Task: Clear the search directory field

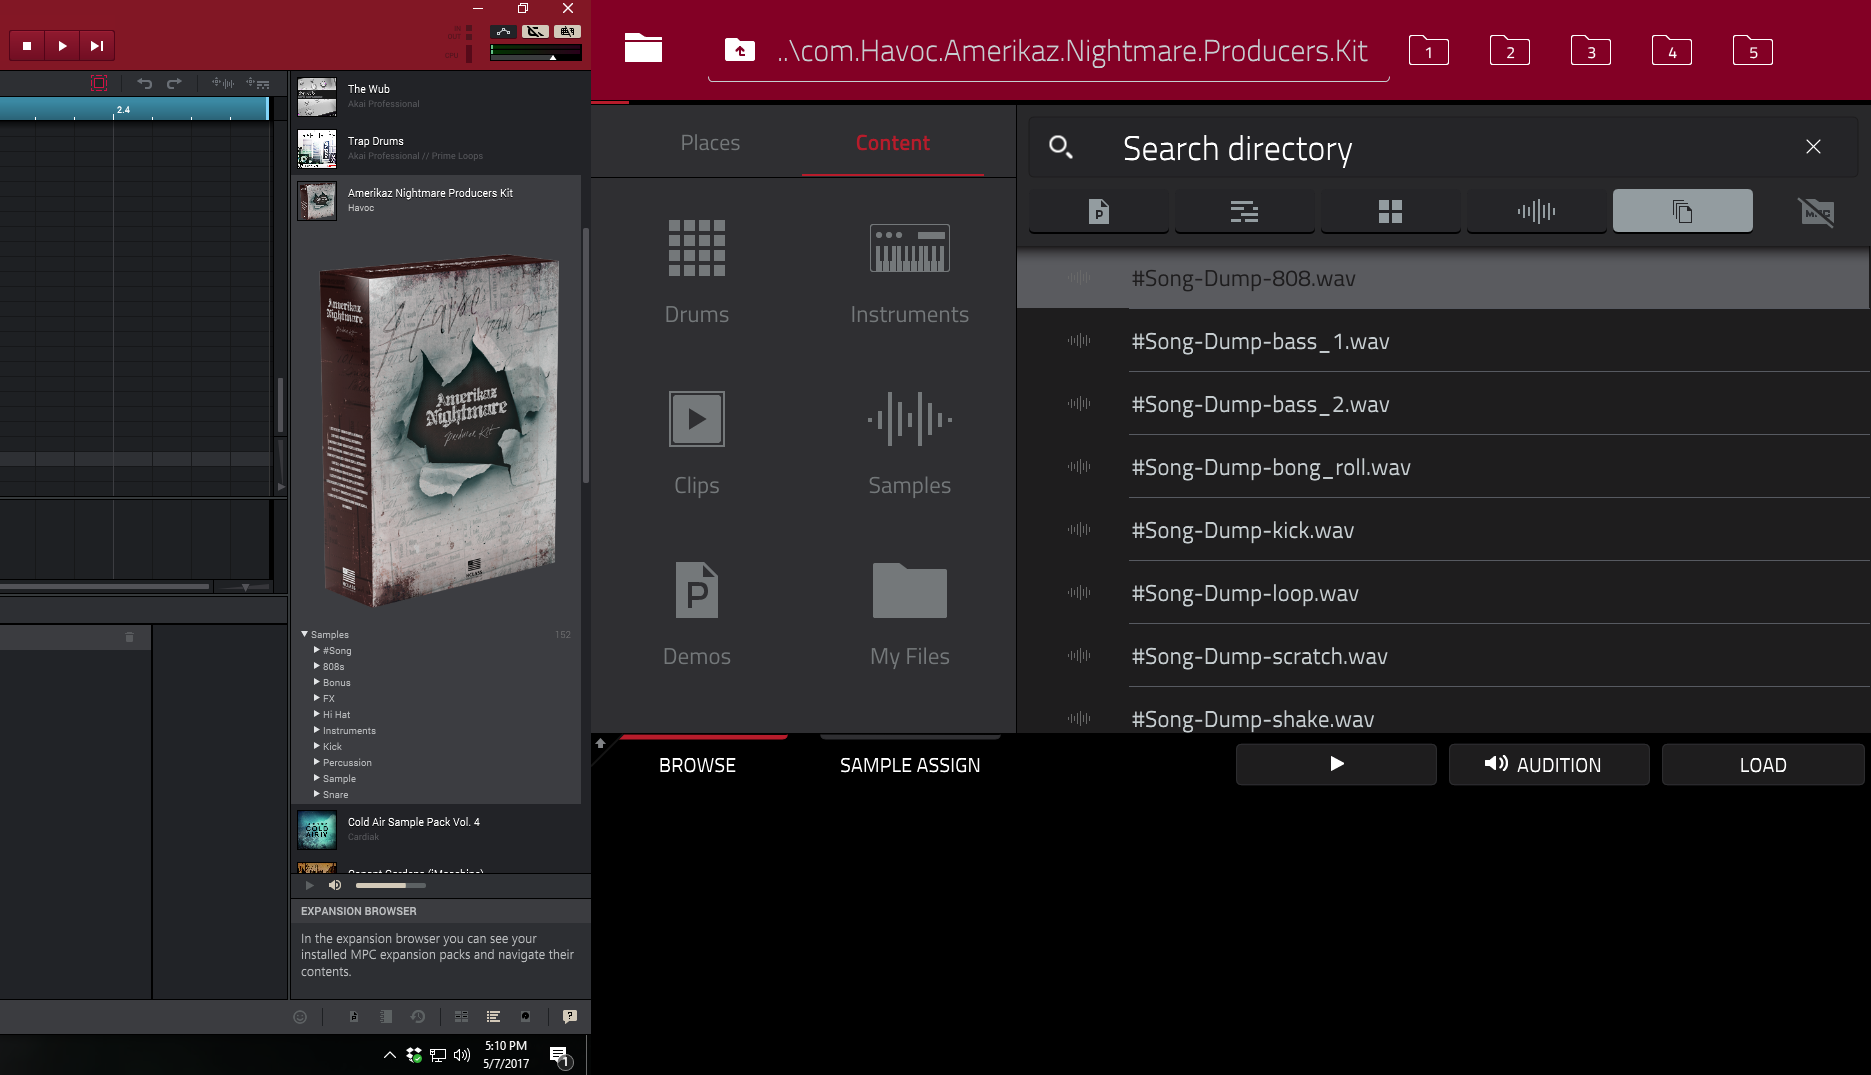Action: pos(1813,147)
